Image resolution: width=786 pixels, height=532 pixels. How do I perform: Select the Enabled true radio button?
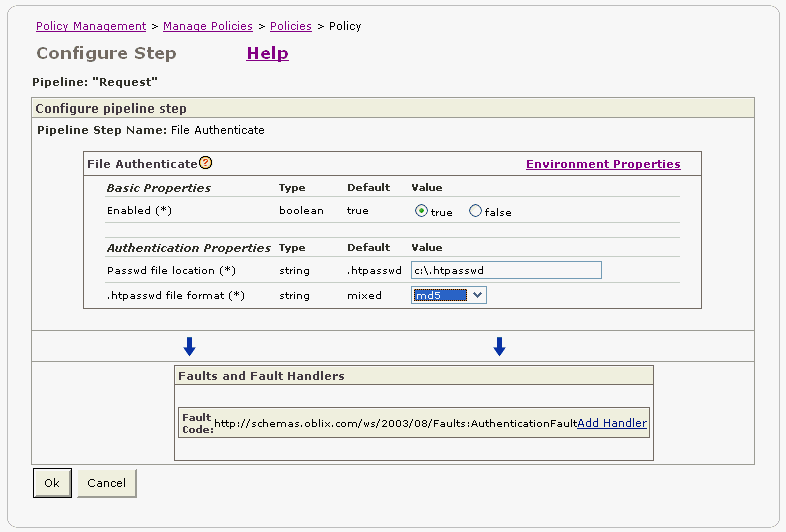point(421,211)
